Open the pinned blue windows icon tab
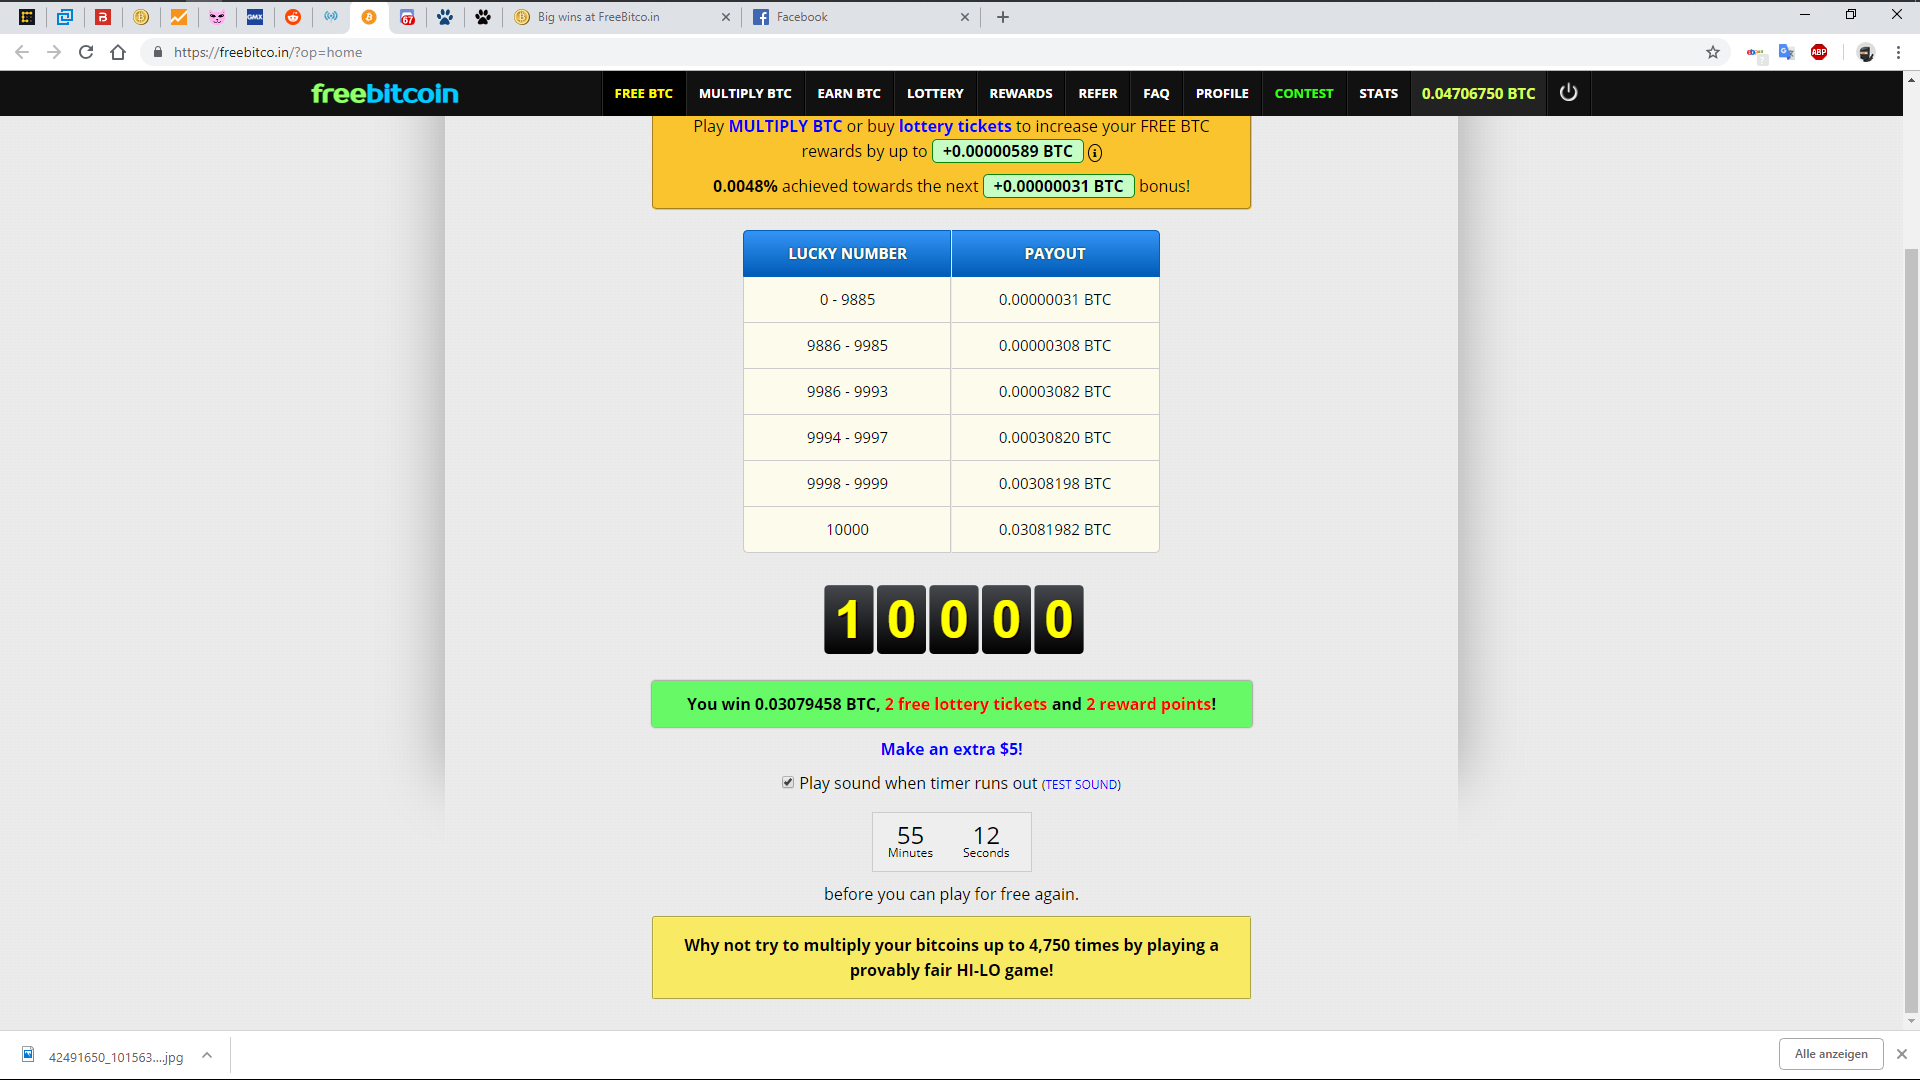 coord(65,17)
